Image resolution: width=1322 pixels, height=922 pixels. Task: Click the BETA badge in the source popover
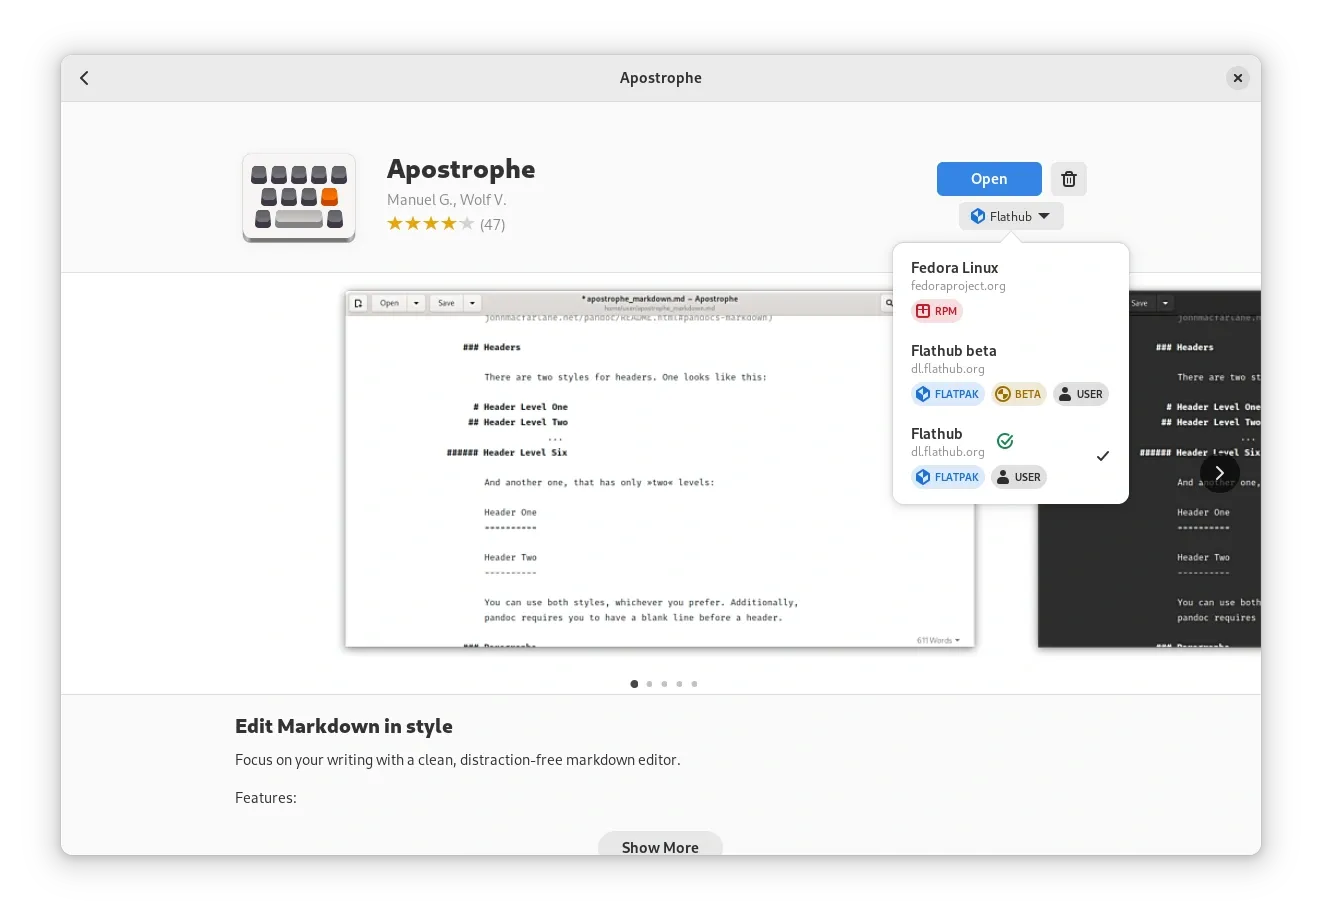coord(1018,394)
